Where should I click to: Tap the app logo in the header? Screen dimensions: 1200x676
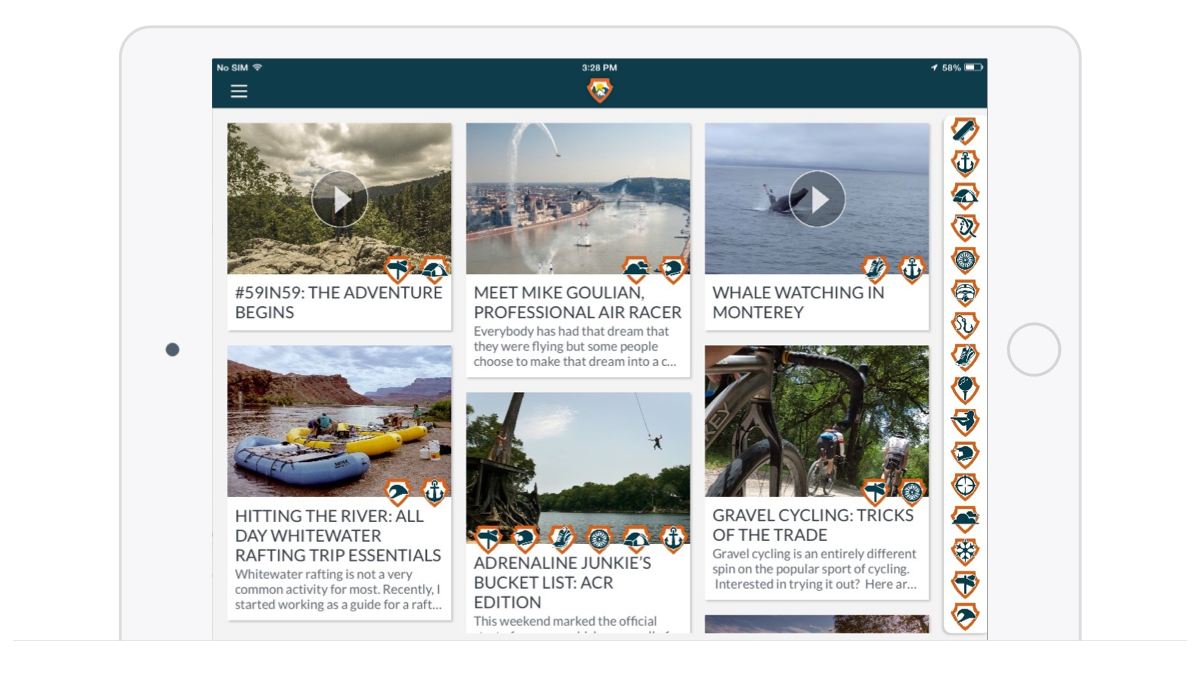pyautogui.click(x=600, y=91)
